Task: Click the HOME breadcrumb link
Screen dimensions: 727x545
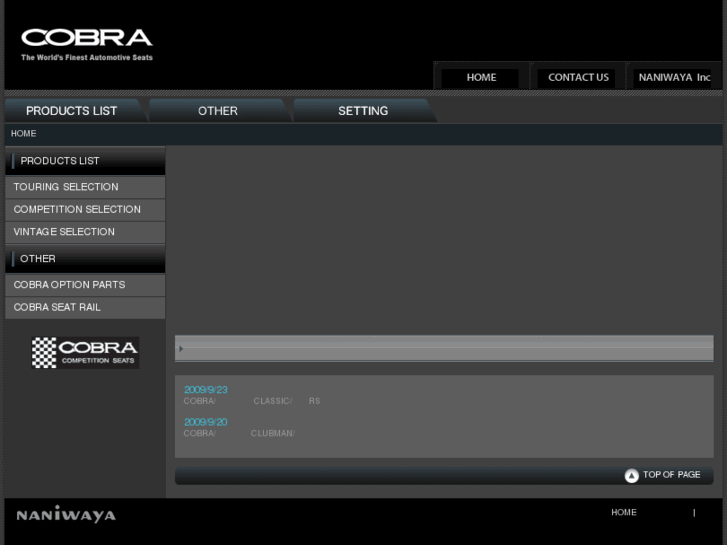Action: point(24,134)
